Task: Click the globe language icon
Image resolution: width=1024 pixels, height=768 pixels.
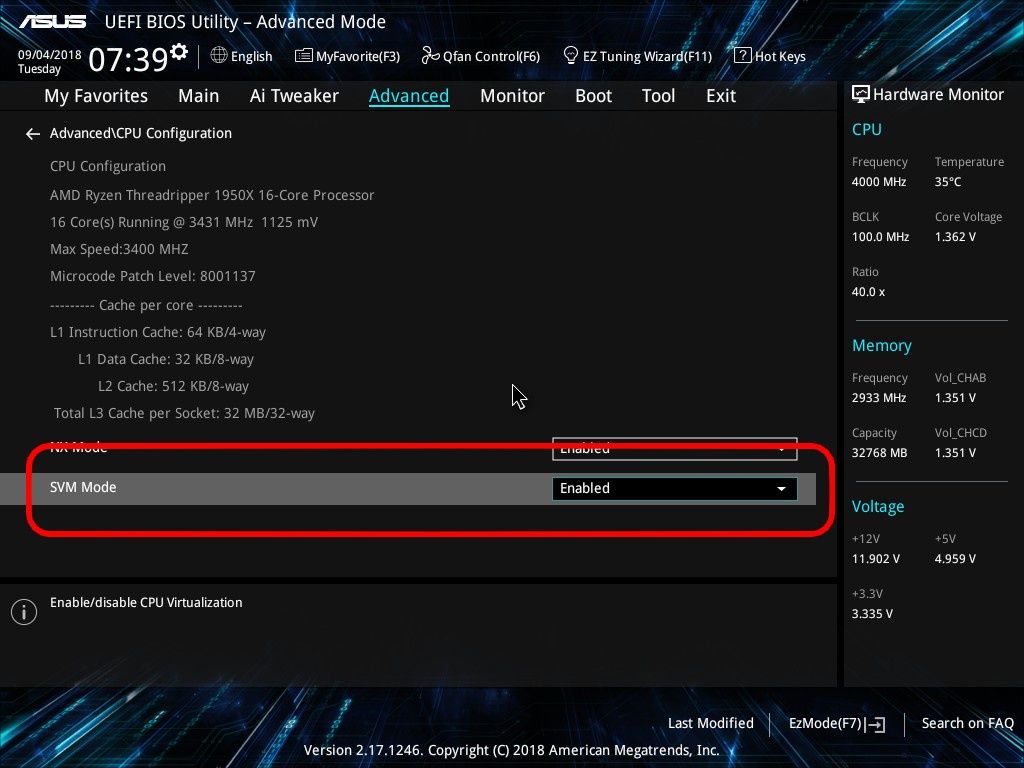Action: coord(219,56)
